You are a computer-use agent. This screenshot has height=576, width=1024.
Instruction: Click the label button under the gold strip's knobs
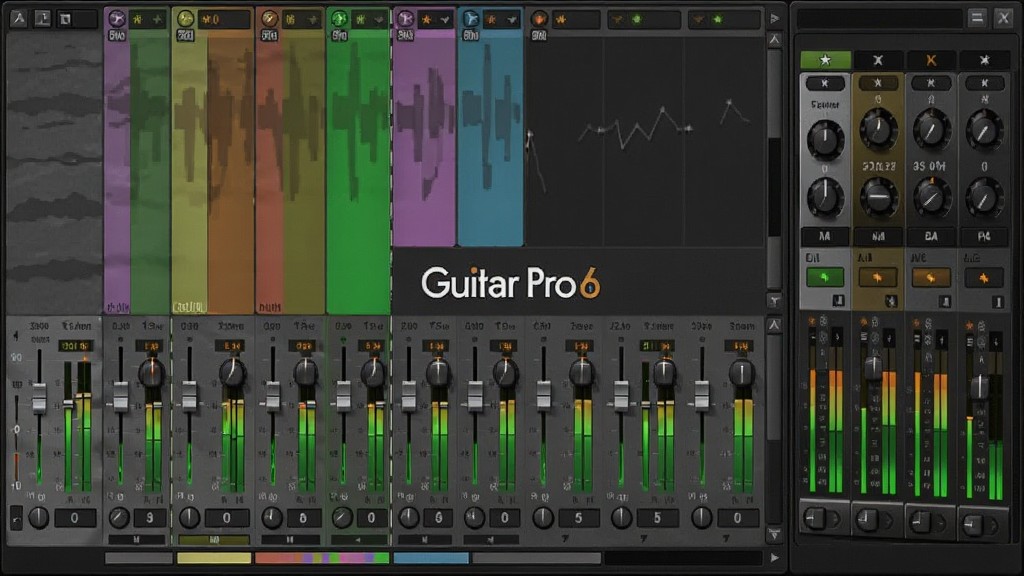point(878,236)
